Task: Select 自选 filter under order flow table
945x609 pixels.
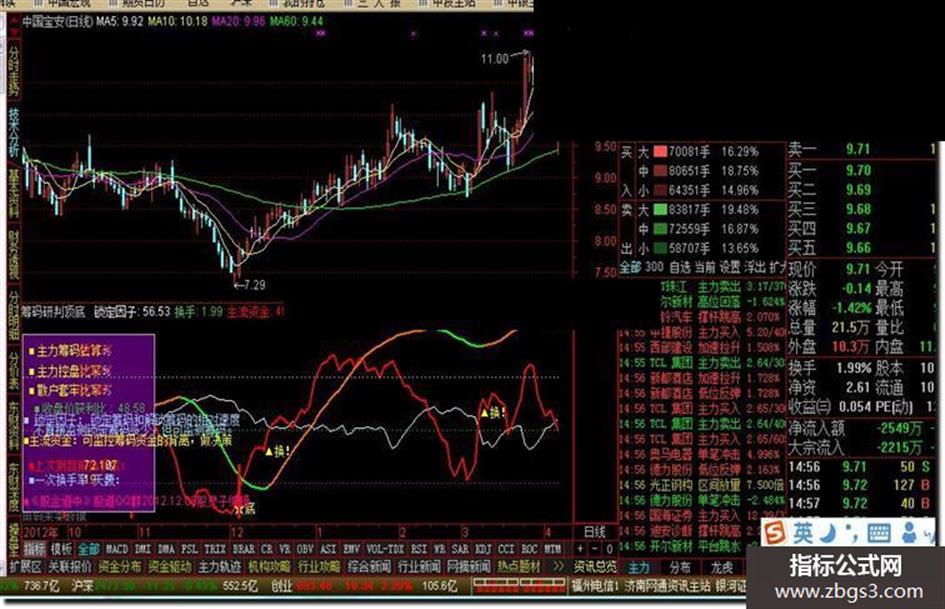Action: [679, 267]
